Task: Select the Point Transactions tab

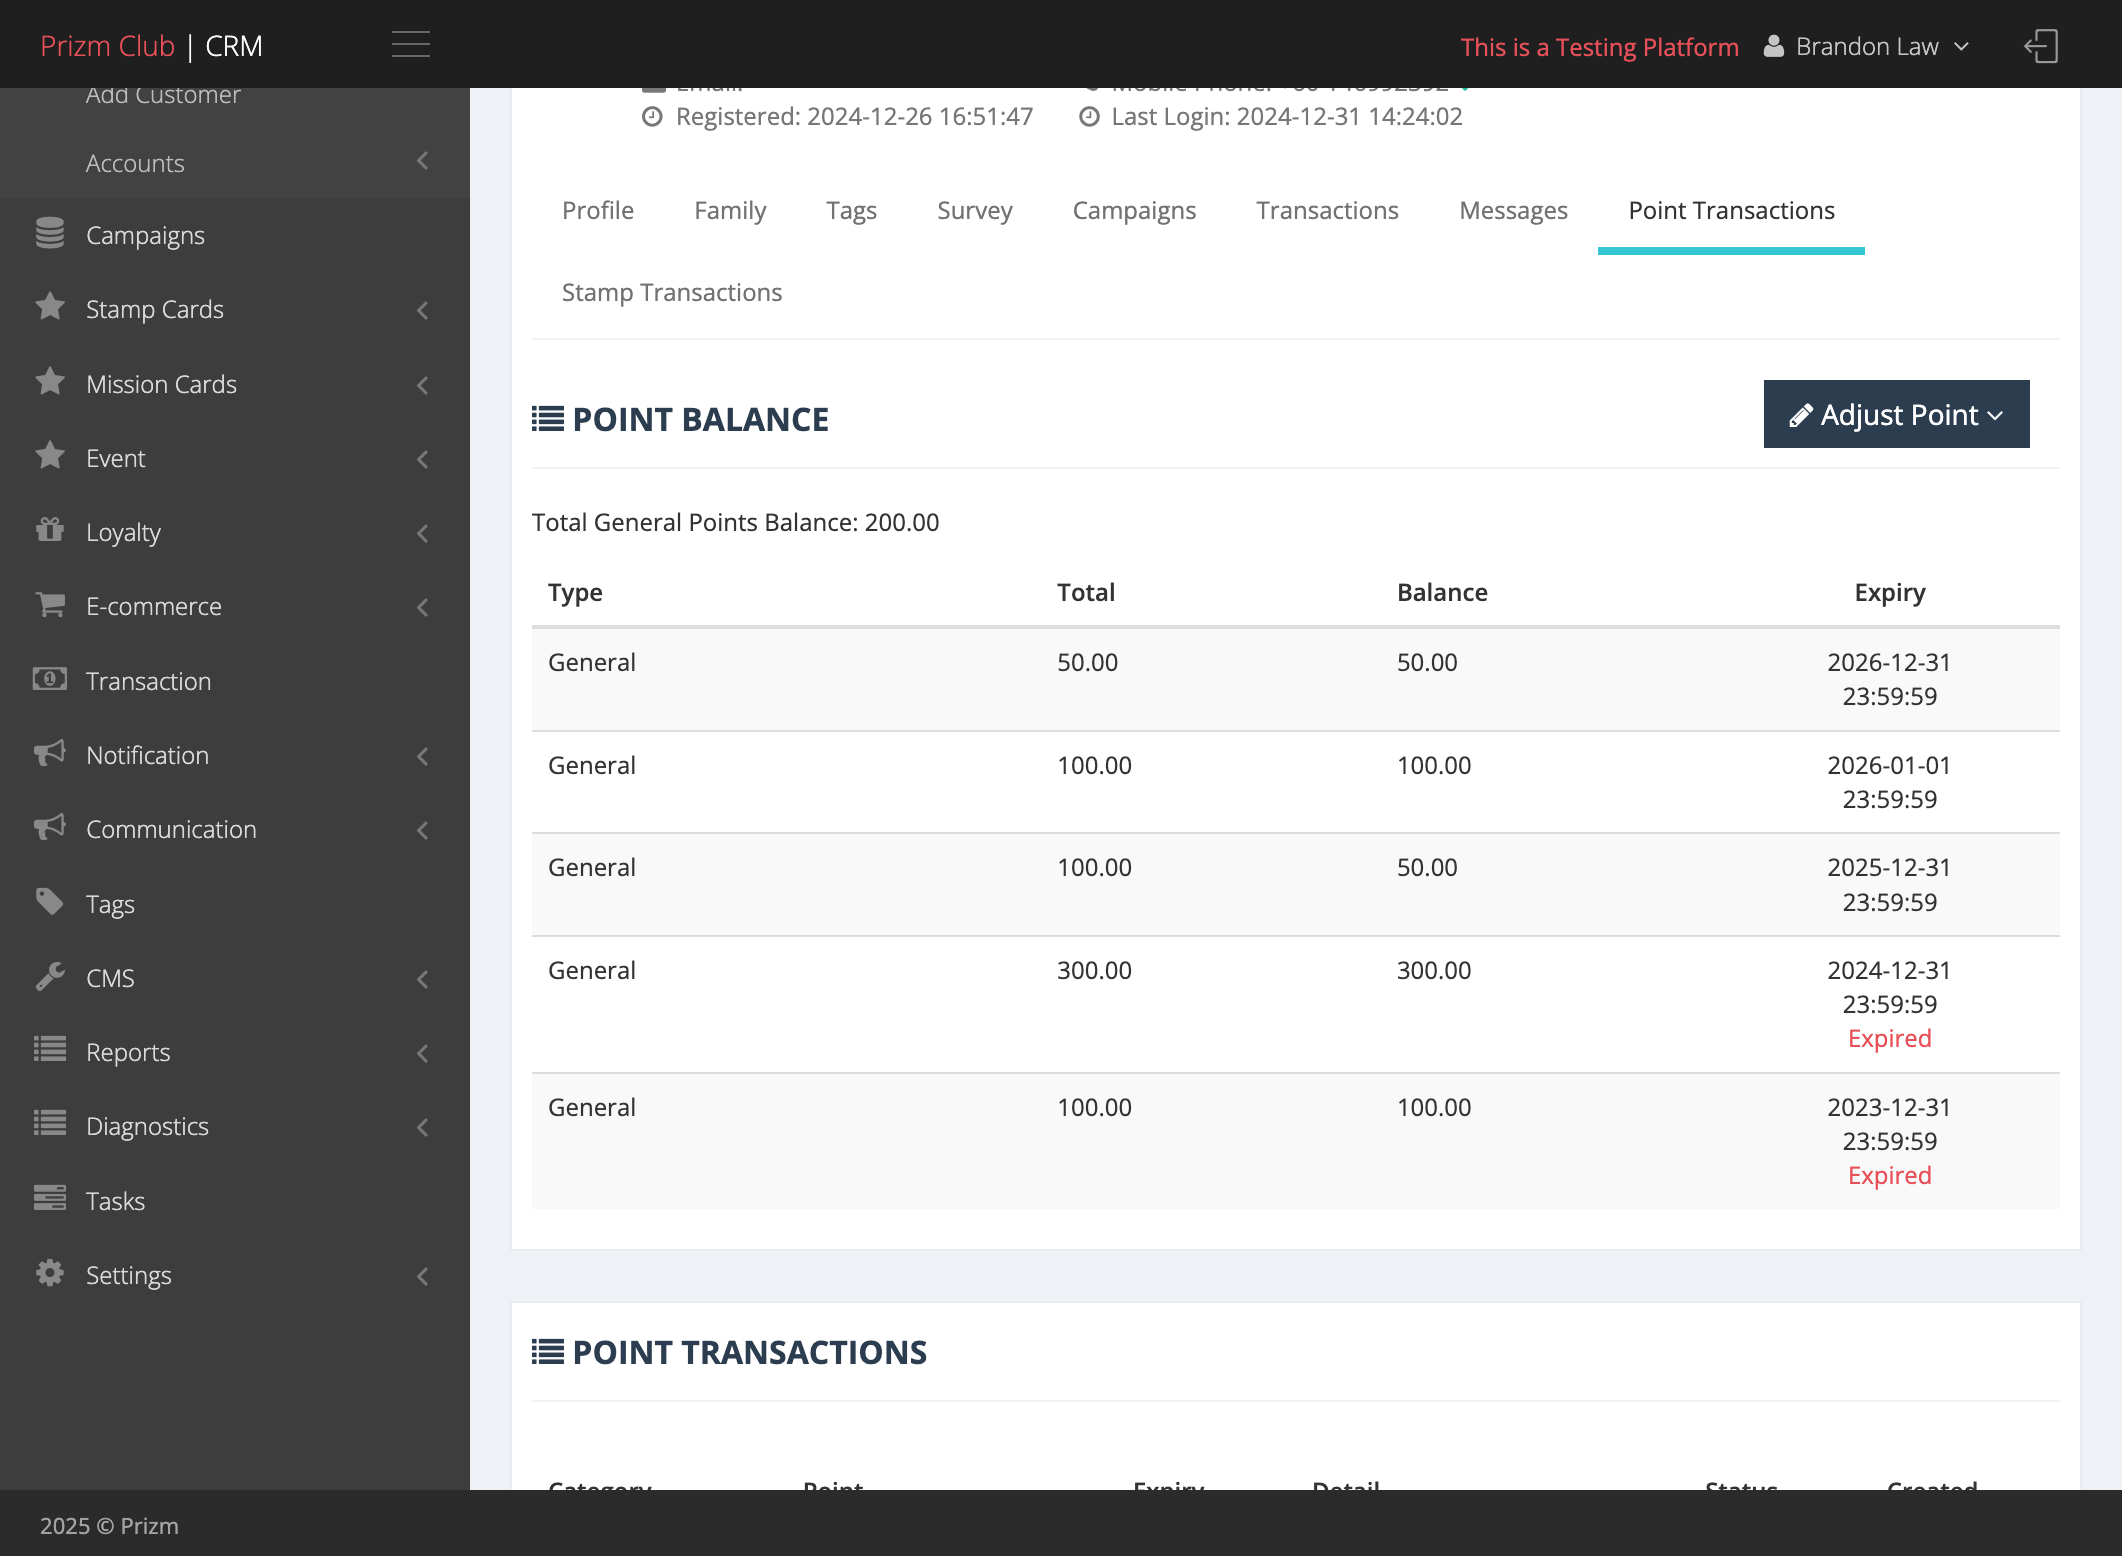Action: pyautogui.click(x=1731, y=210)
